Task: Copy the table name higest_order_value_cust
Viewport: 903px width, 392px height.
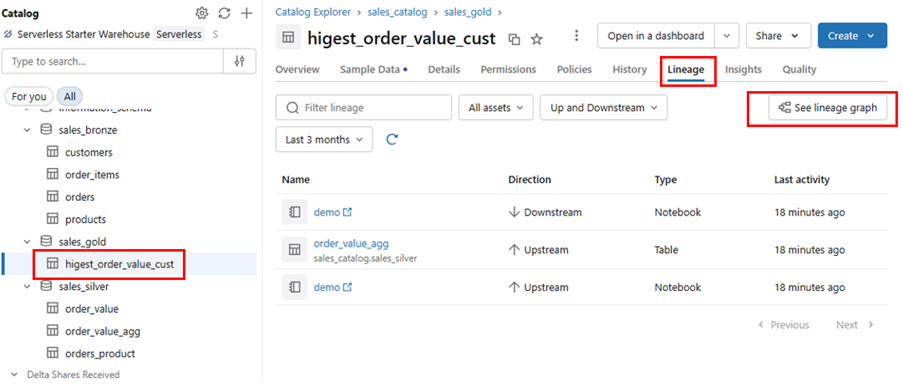Action: pyautogui.click(x=514, y=39)
